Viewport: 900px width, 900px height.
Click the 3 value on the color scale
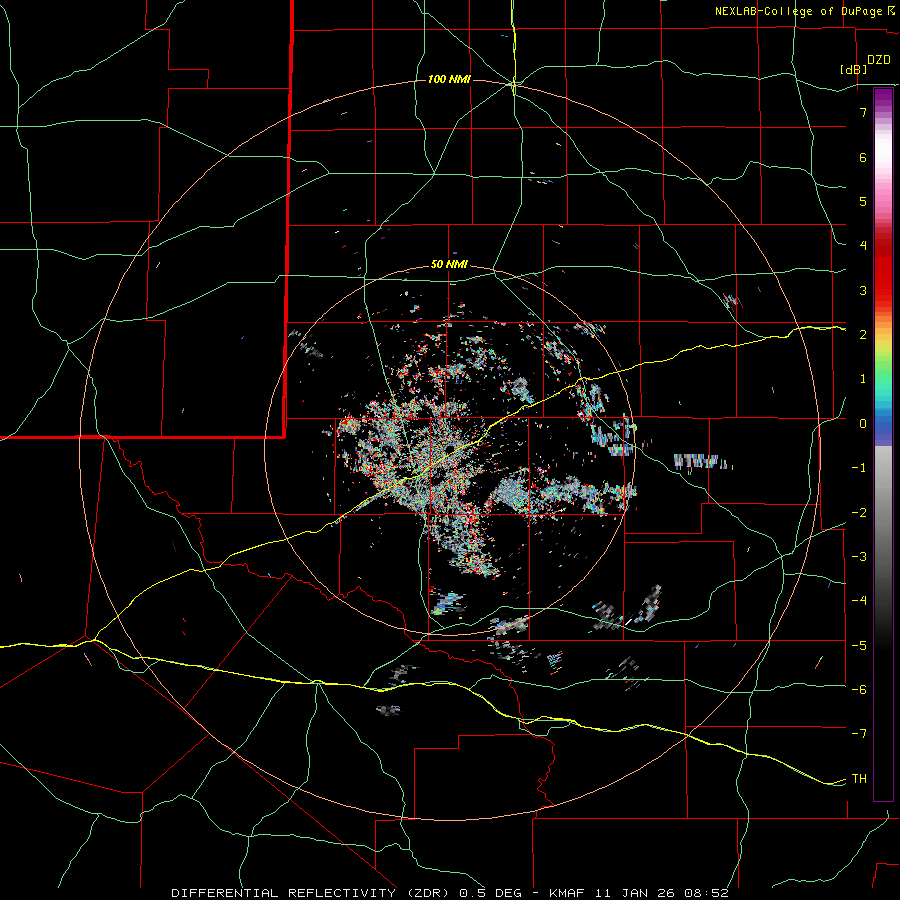[863, 290]
